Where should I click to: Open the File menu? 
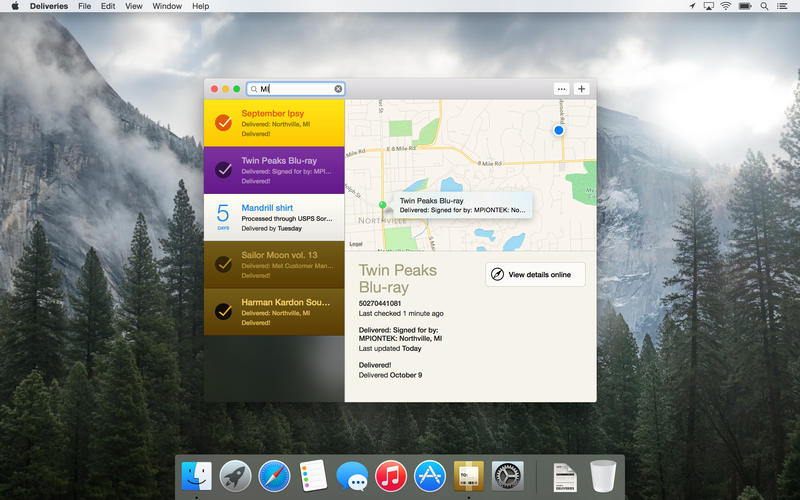[x=84, y=6]
